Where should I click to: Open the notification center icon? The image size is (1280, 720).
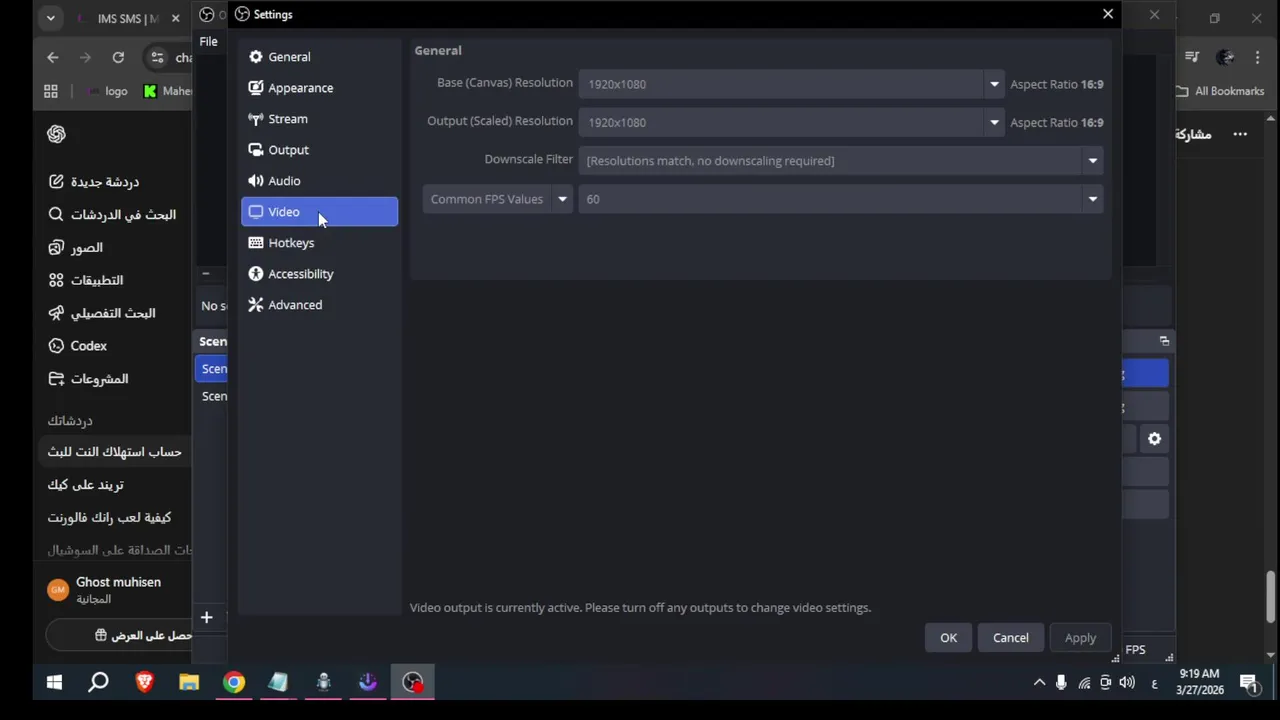(x=1249, y=683)
